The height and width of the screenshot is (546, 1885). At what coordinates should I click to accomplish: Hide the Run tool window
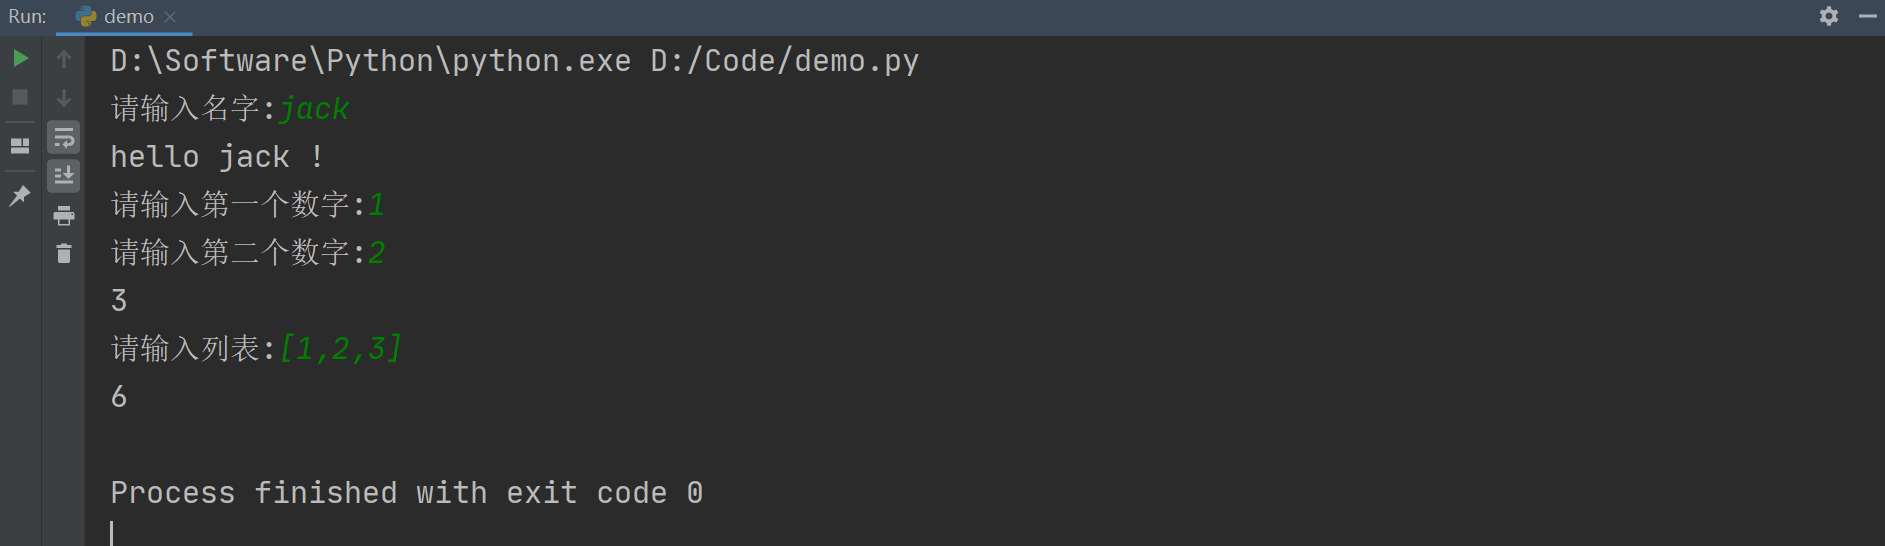pos(1867,16)
